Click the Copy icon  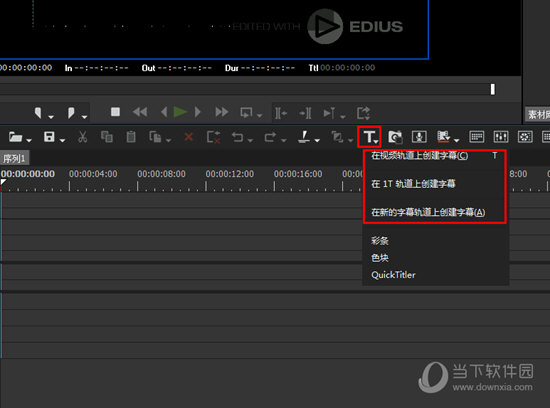[x=107, y=137]
